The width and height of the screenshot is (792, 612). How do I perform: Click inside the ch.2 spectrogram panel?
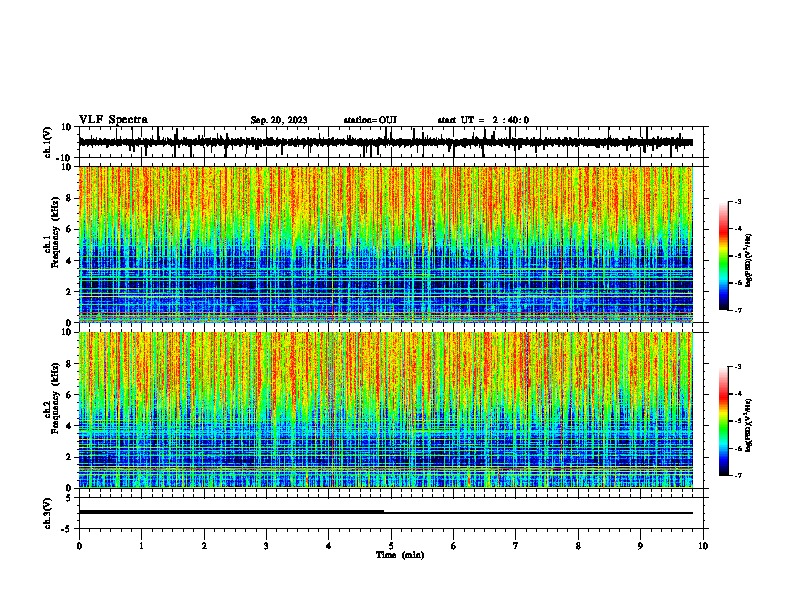pos(386,410)
